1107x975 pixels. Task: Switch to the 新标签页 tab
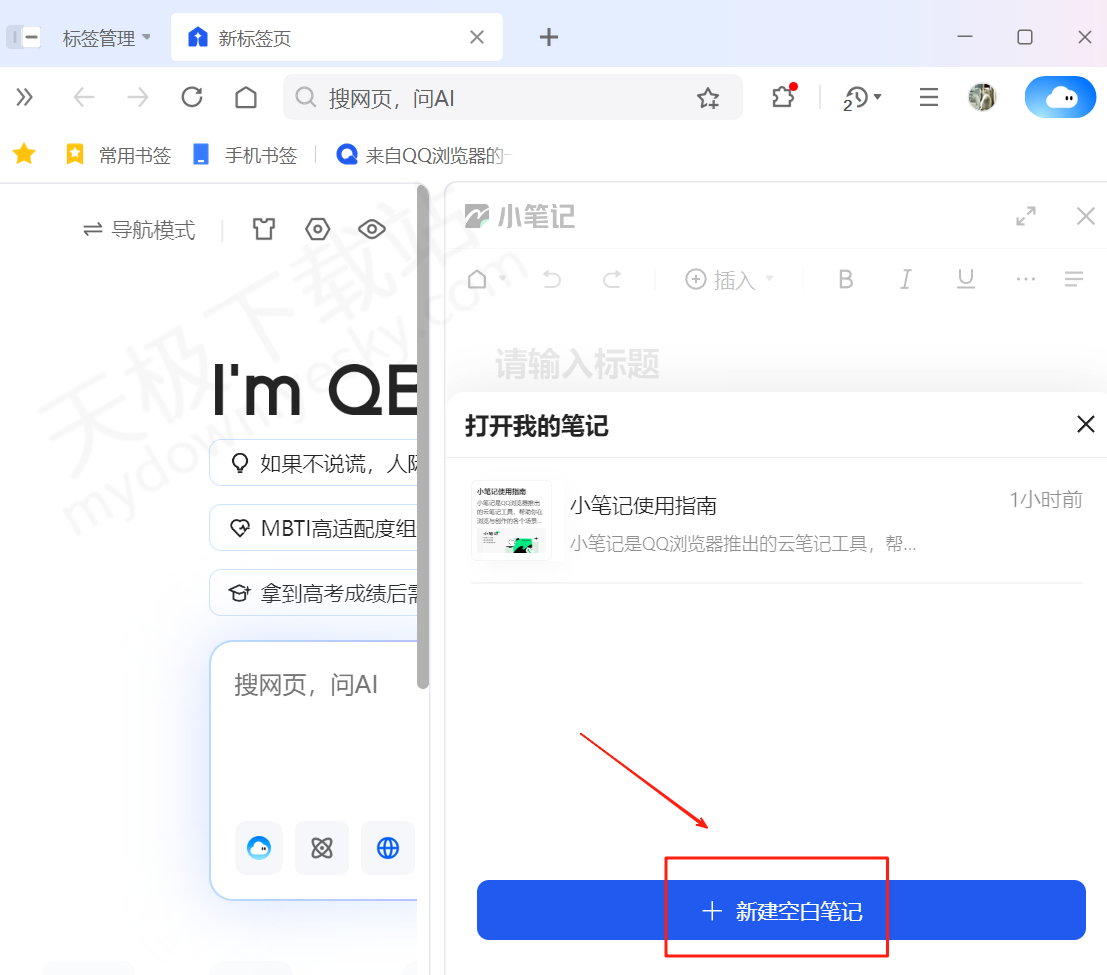[337, 37]
